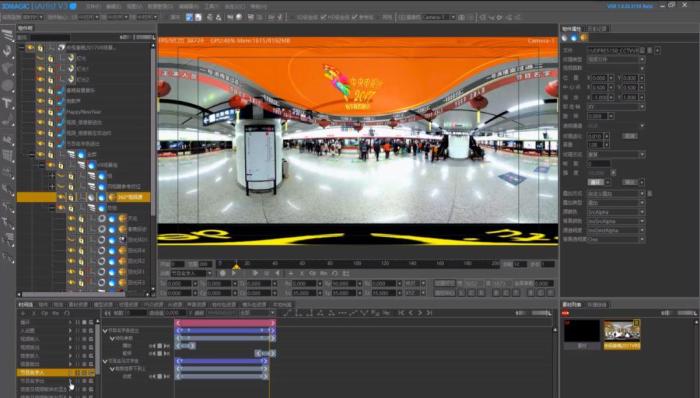The height and width of the screenshot is (398, 700).
Task: Click the orange round icon under the properties tab
Action: point(584,38)
